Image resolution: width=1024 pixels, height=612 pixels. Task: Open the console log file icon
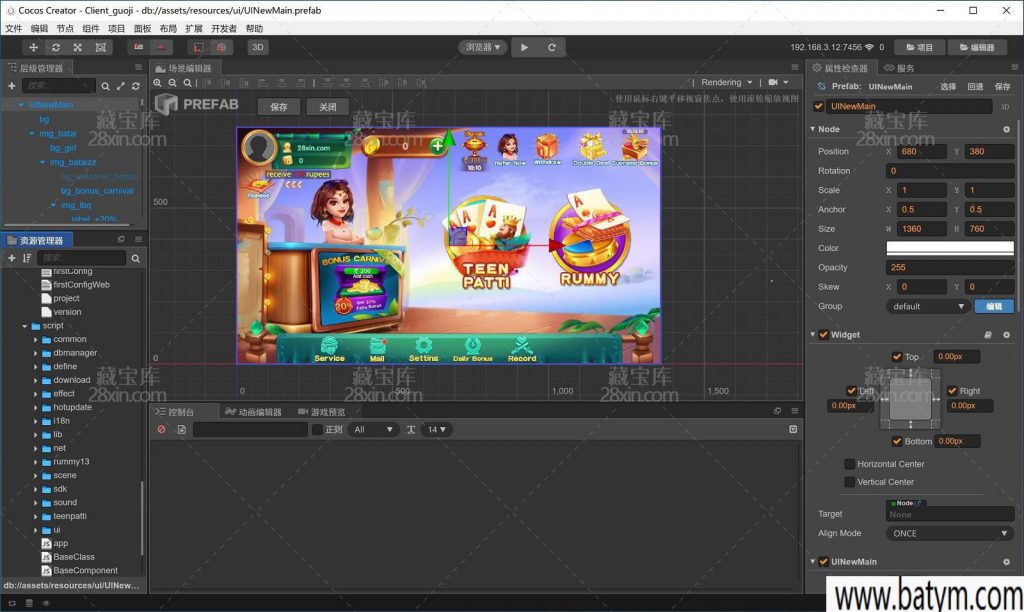(x=182, y=429)
